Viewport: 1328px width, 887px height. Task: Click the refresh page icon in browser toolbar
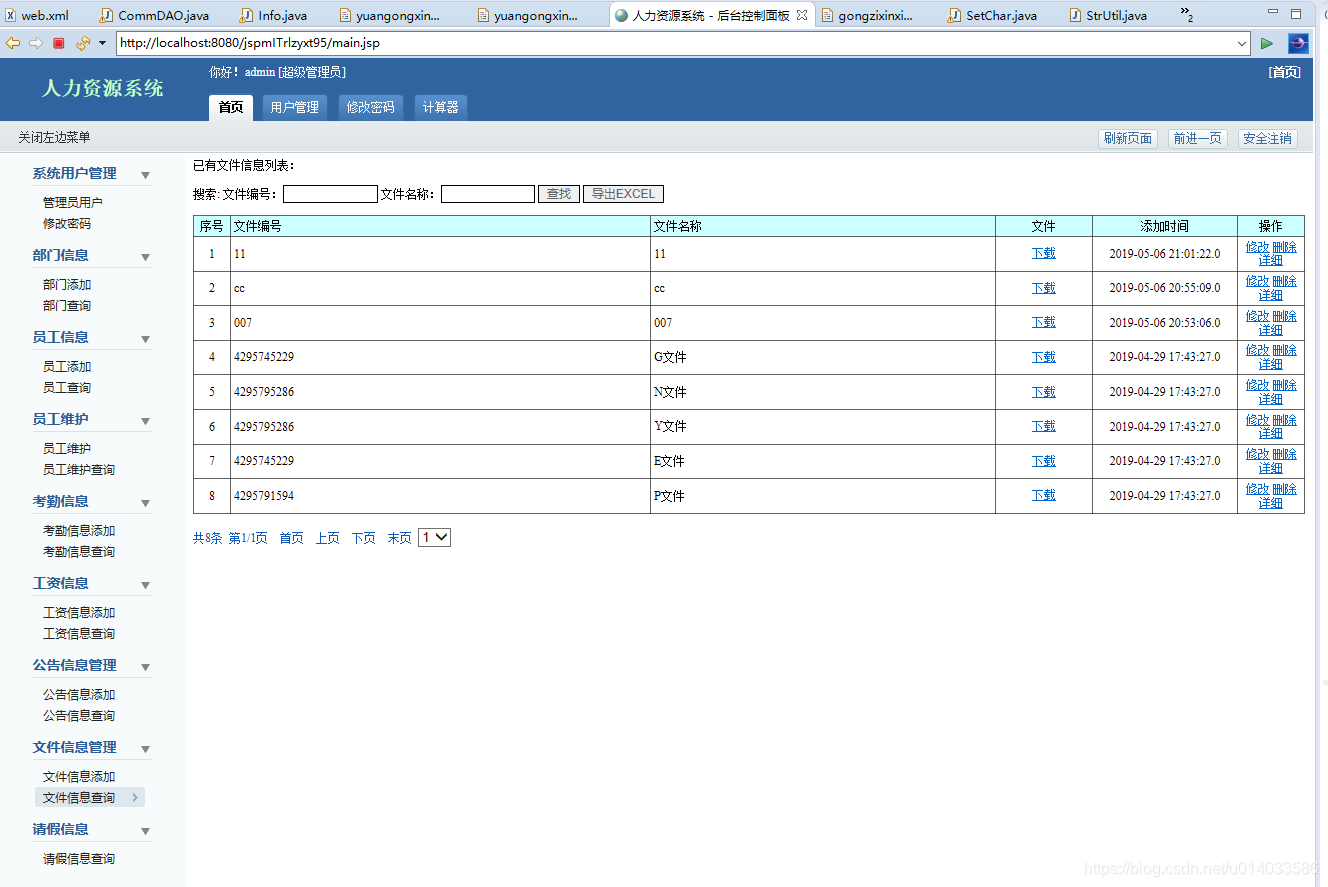(x=82, y=43)
